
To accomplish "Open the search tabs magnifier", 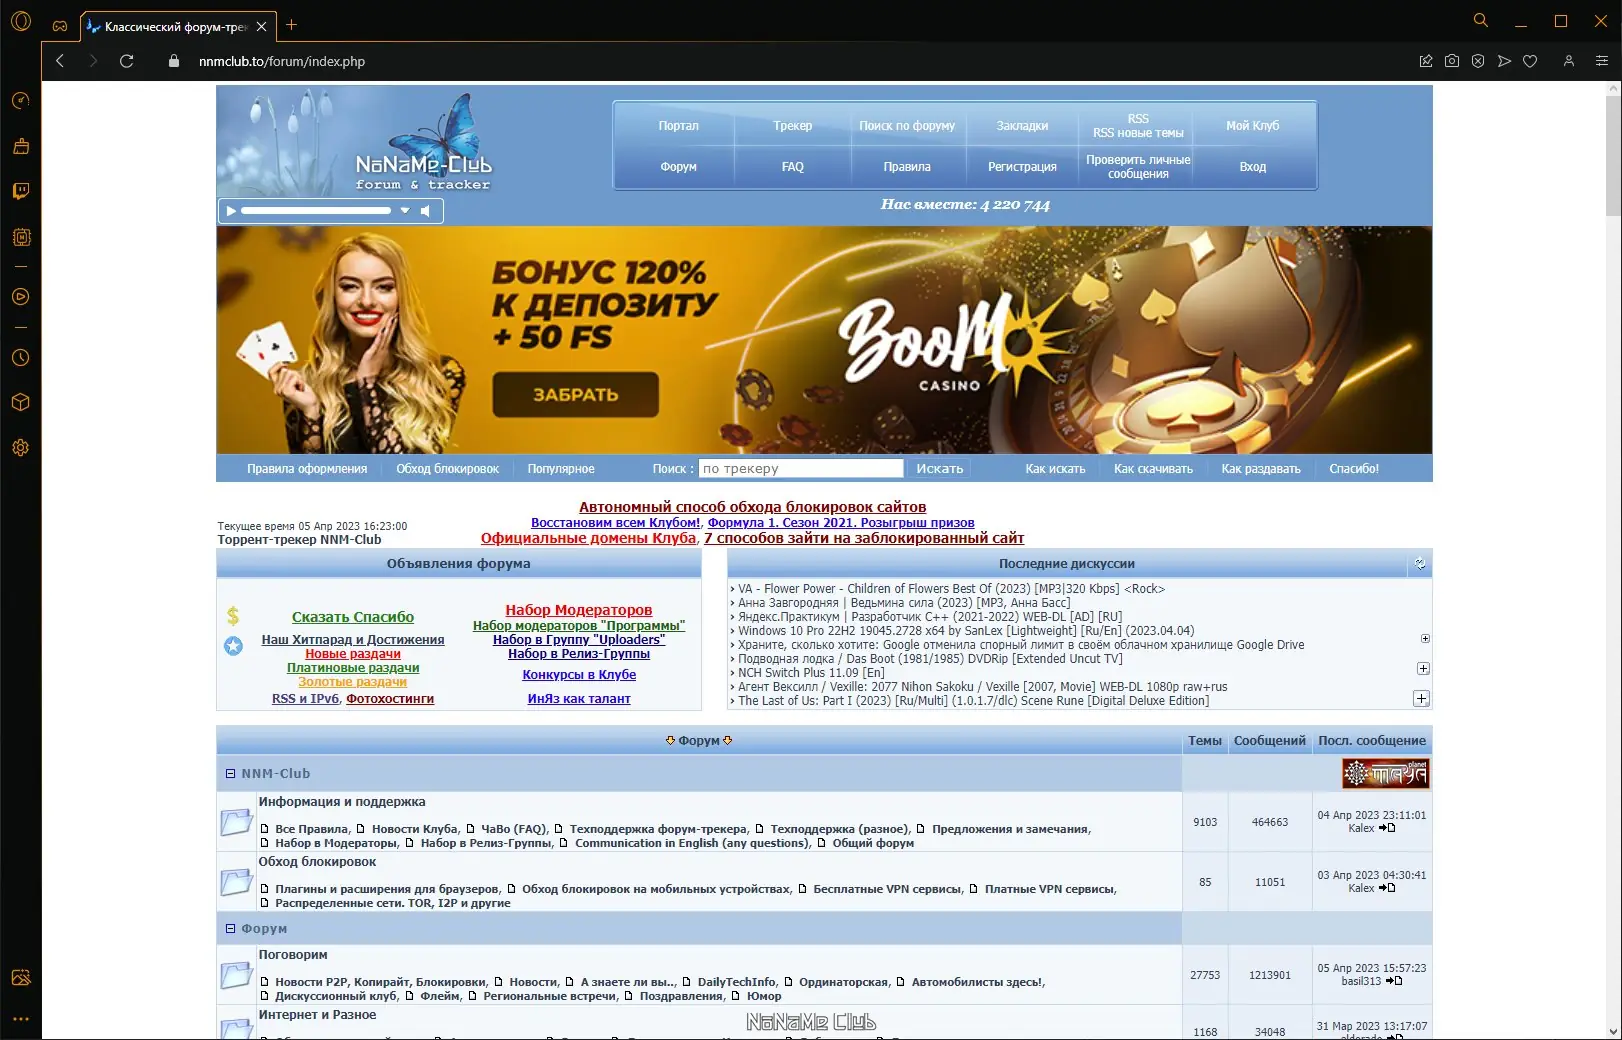I will 1481,21.
